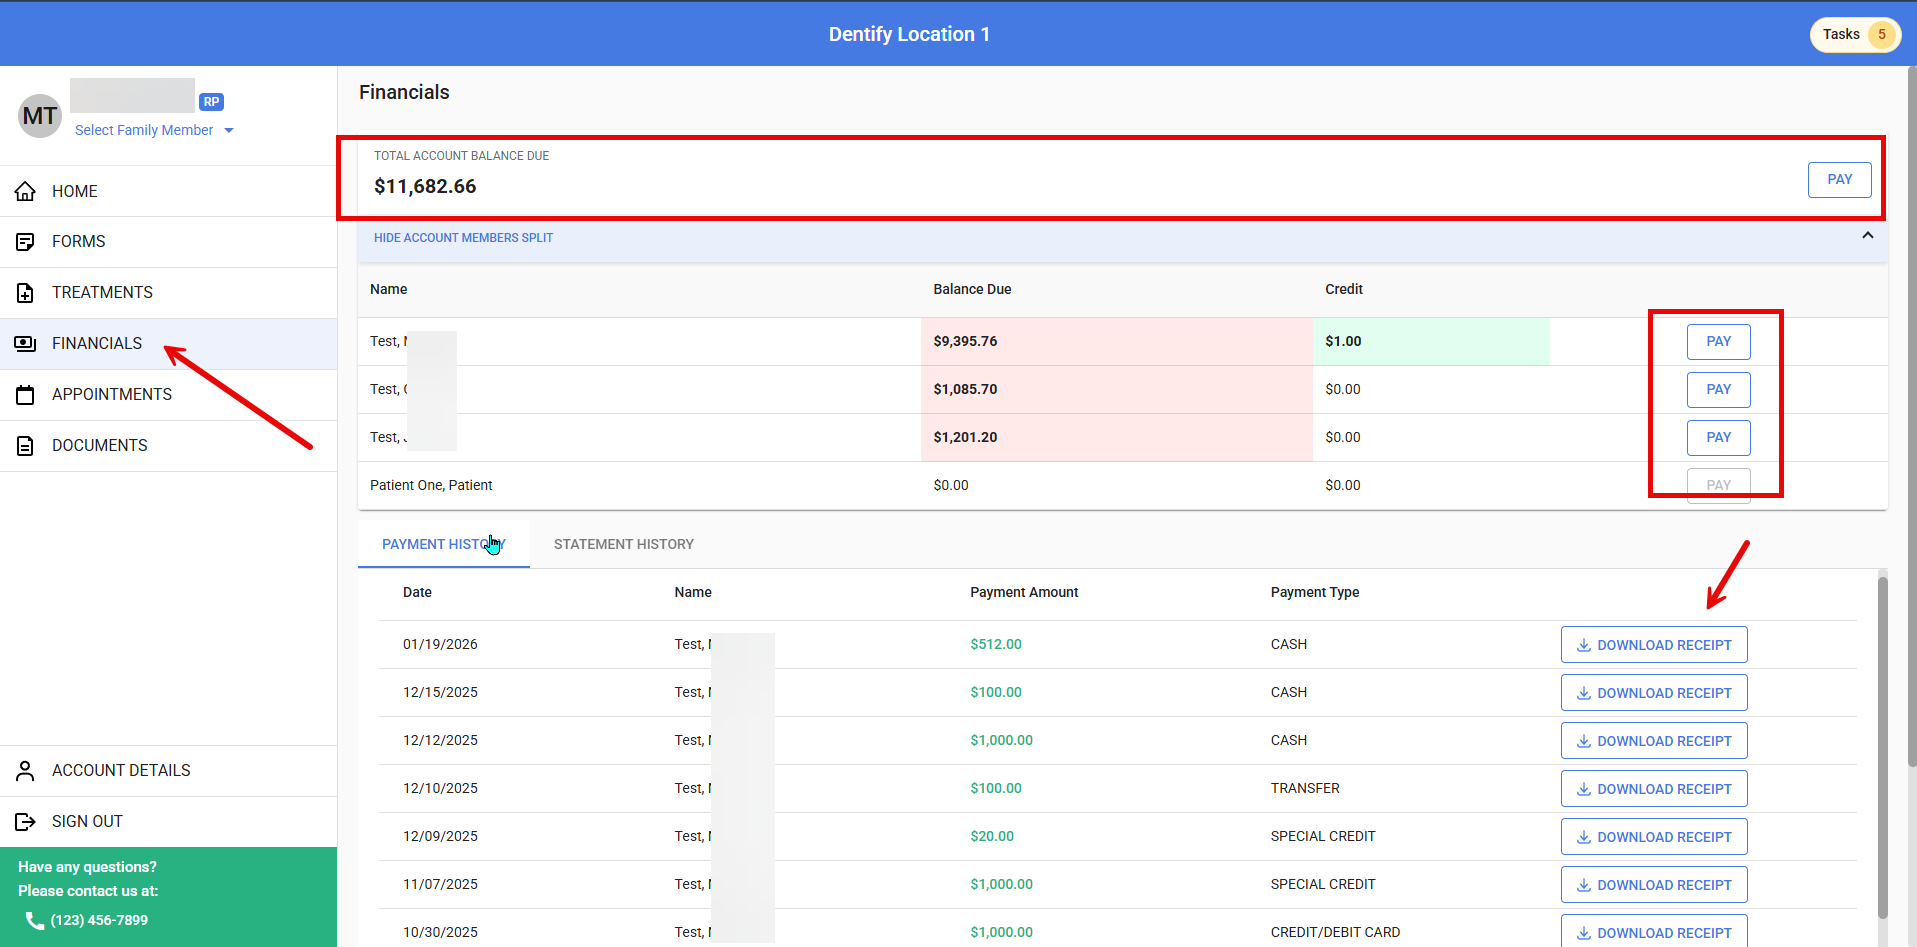Switch to the Statement History tab
The width and height of the screenshot is (1917, 947).
624,544
